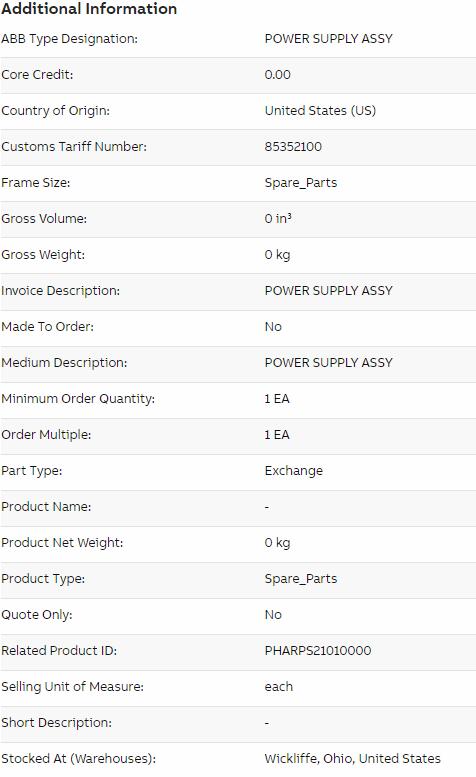Select the Wickliffe, Ohio warehouse text
The image size is (476, 777).
(x=353, y=759)
